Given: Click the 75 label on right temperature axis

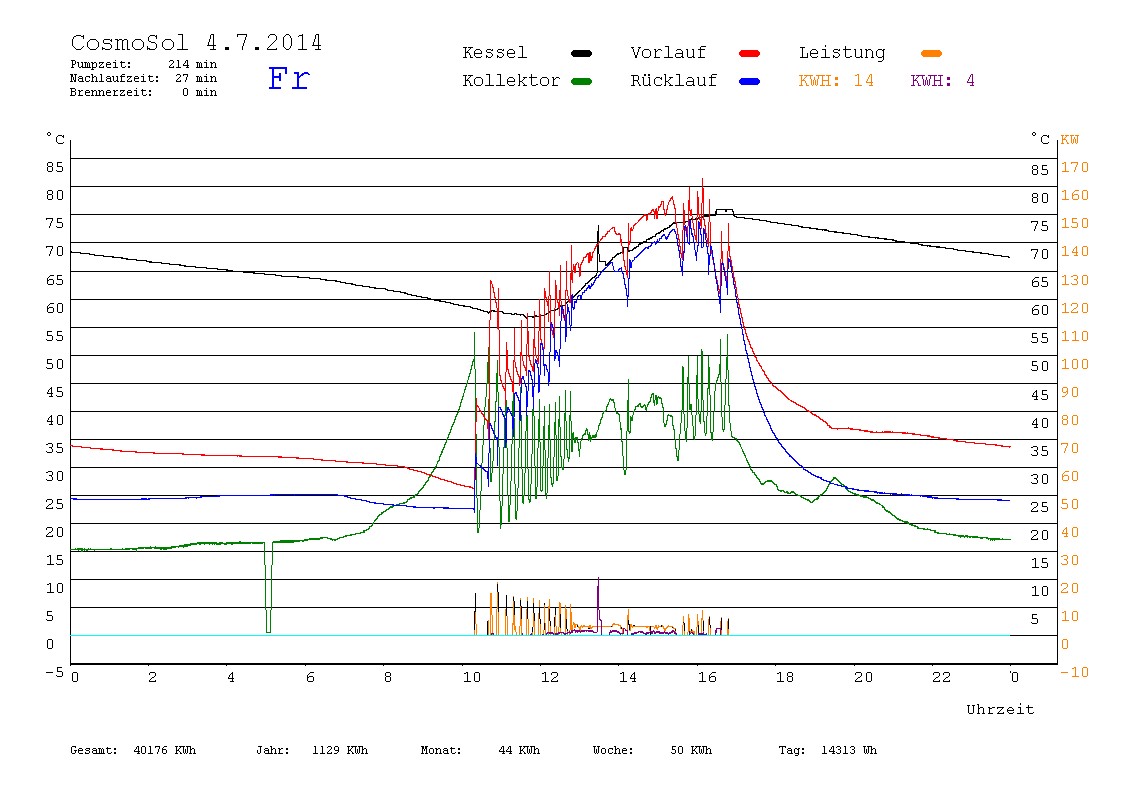Looking at the screenshot, I should coord(1040,226).
